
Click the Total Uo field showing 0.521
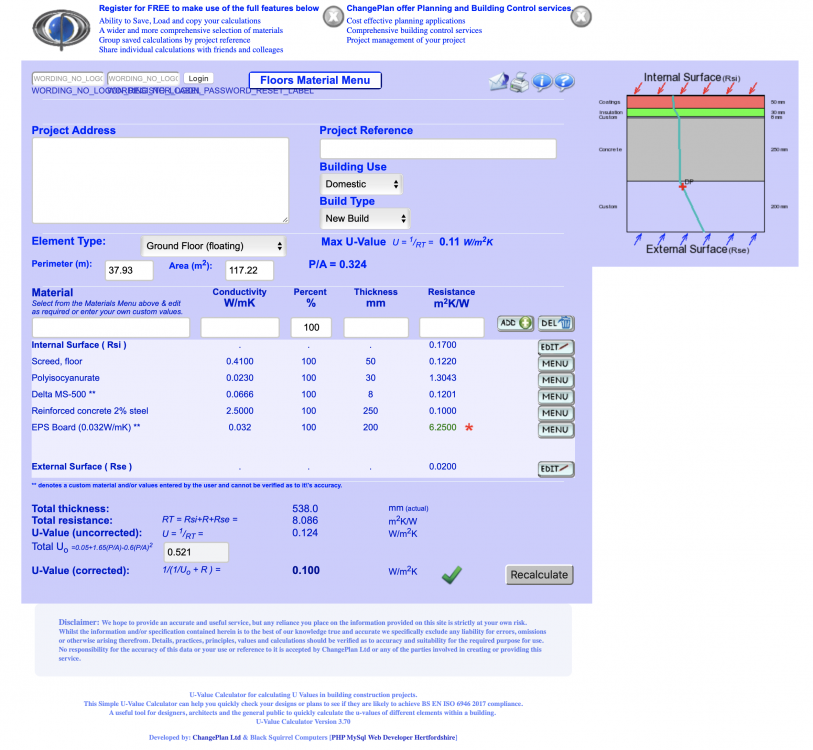(x=196, y=552)
